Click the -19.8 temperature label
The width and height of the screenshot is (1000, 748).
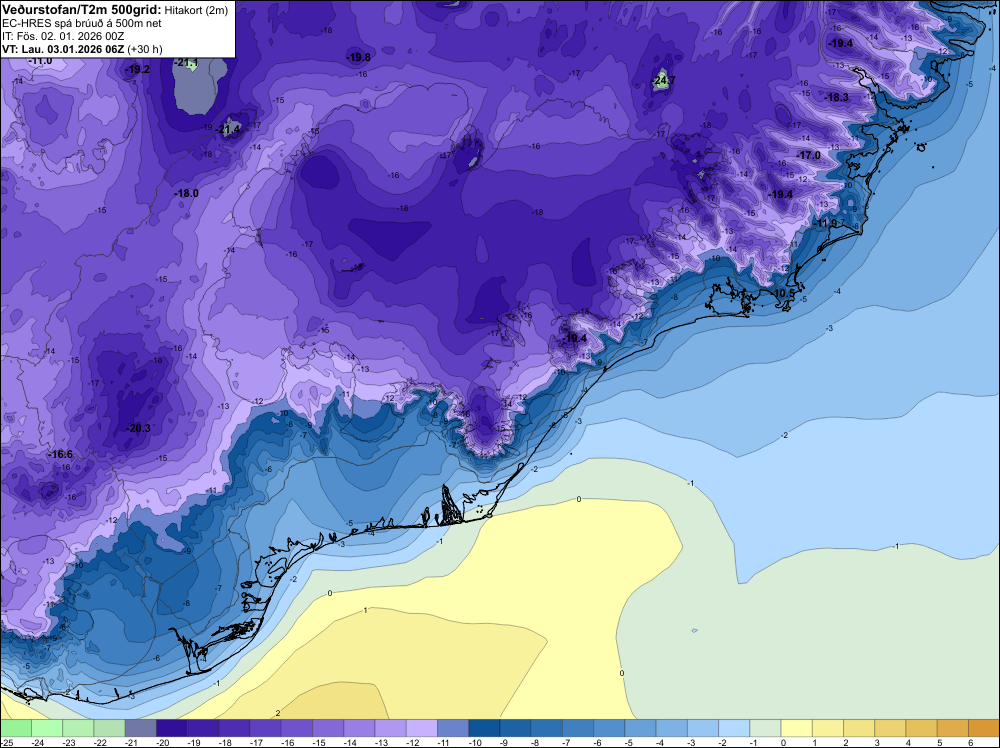pyautogui.click(x=358, y=57)
